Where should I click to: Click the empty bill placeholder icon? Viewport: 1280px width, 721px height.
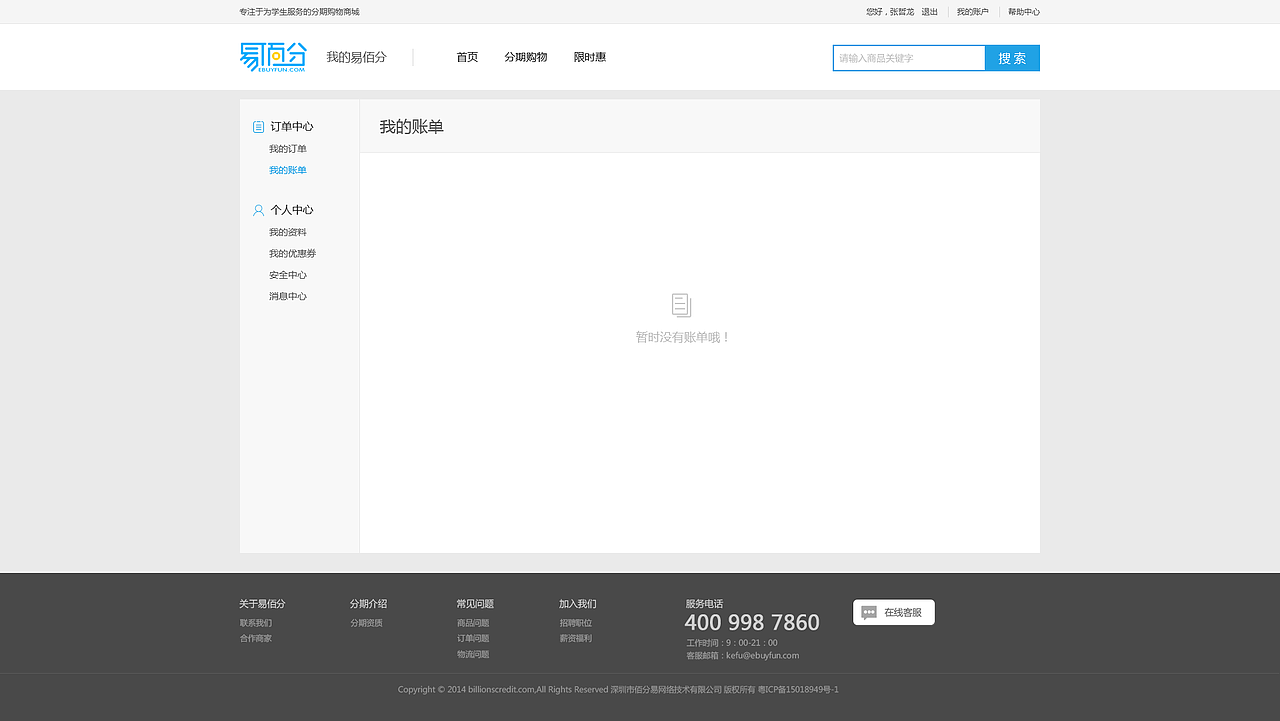click(681, 305)
